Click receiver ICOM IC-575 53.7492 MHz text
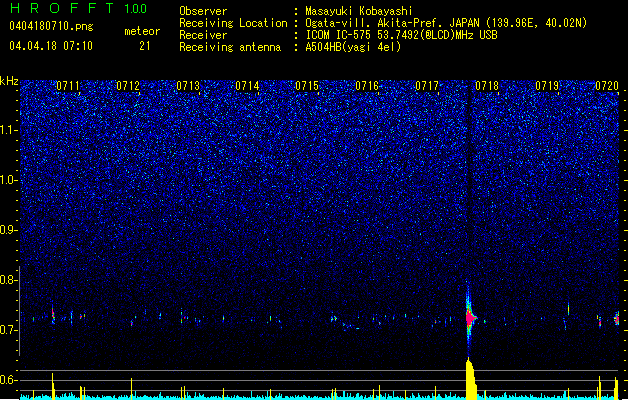Viewport: 629px width, 400px height. point(401,35)
